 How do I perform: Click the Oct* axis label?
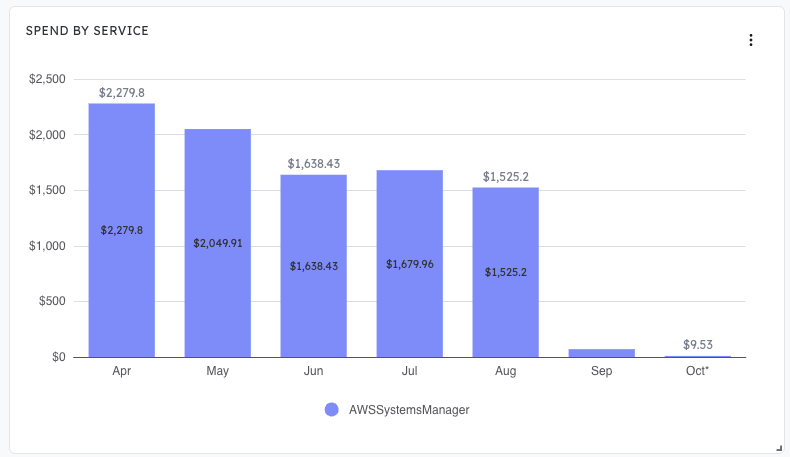[x=697, y=371]
